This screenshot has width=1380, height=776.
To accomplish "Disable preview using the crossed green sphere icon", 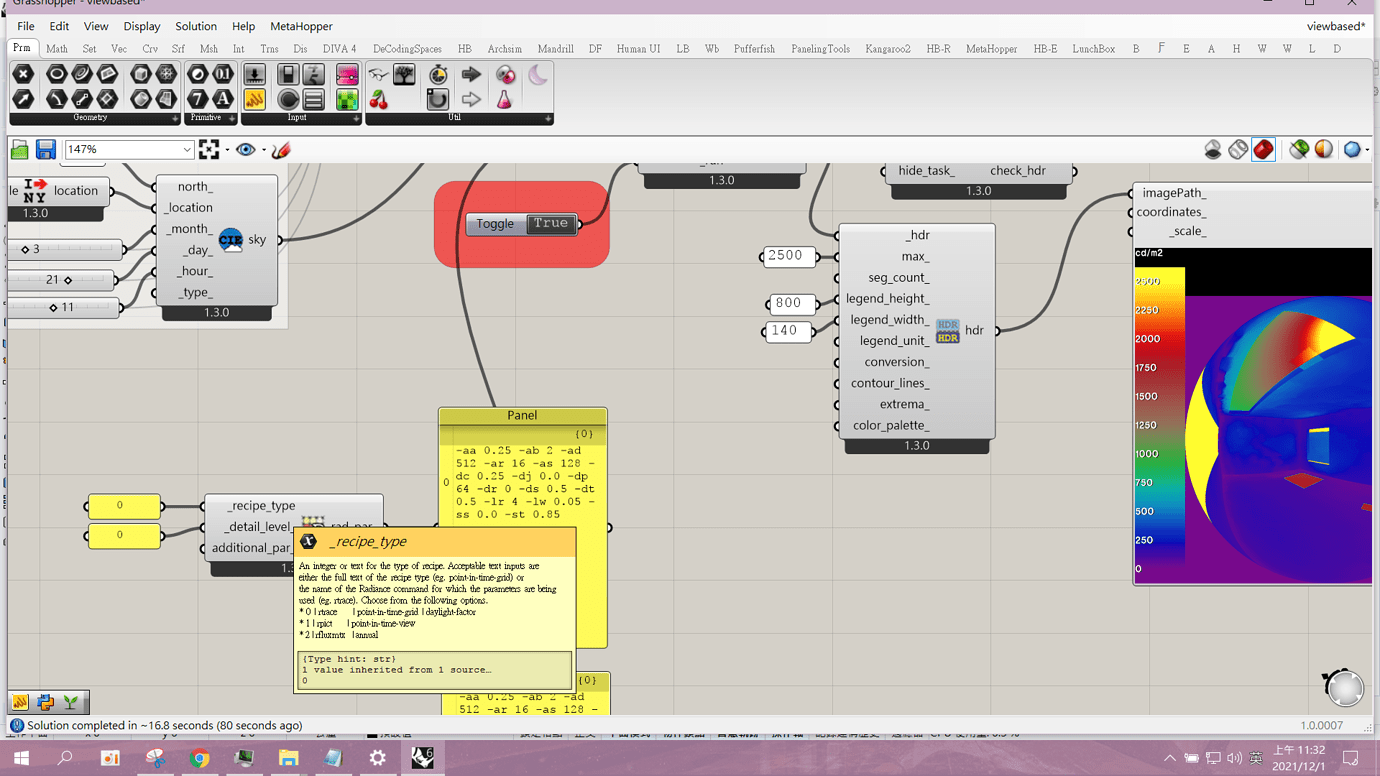I will coord(1299,149).
